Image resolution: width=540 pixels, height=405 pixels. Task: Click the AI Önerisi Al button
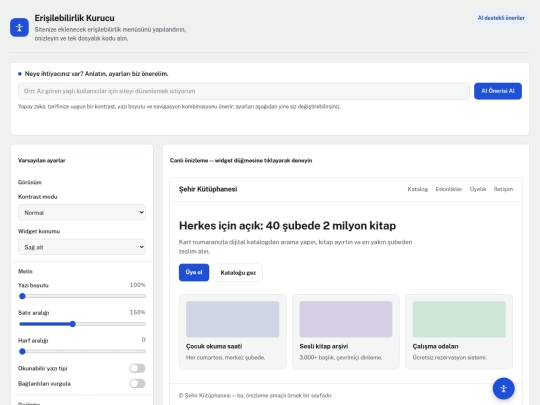pos(498,91)
